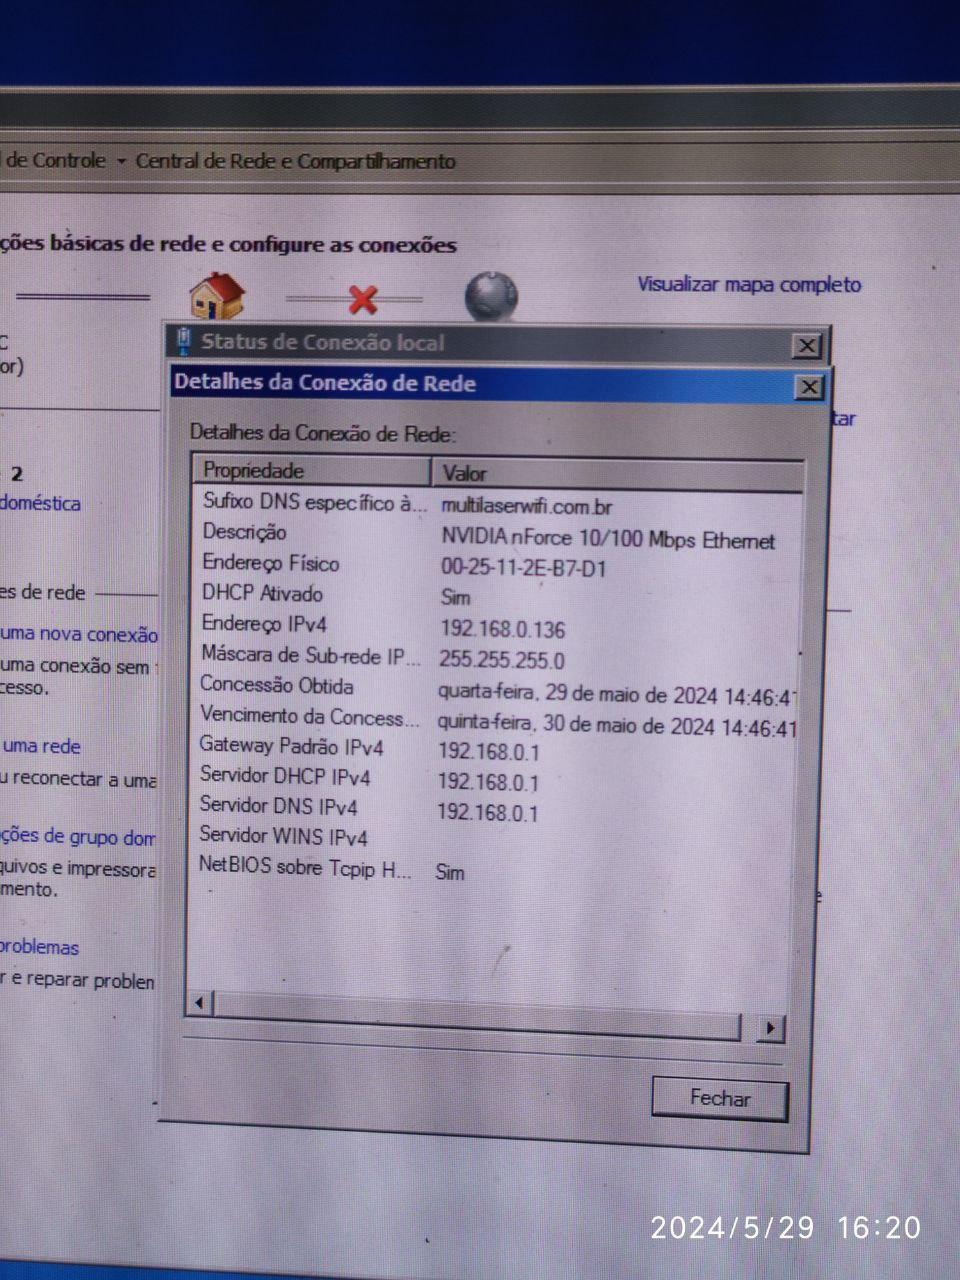Open the uma nova conexão link

click(x=79, y=634)
